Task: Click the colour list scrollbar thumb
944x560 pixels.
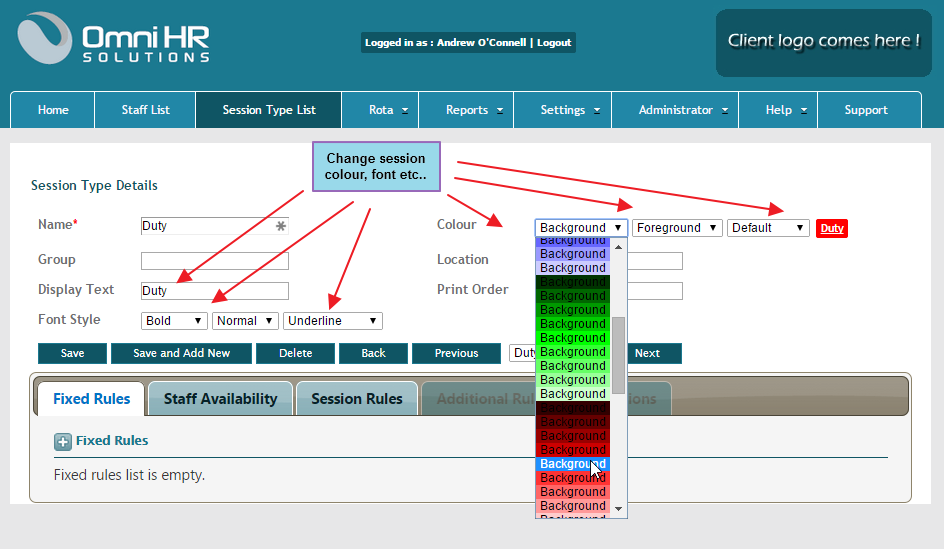Action: tap(618, 355)
